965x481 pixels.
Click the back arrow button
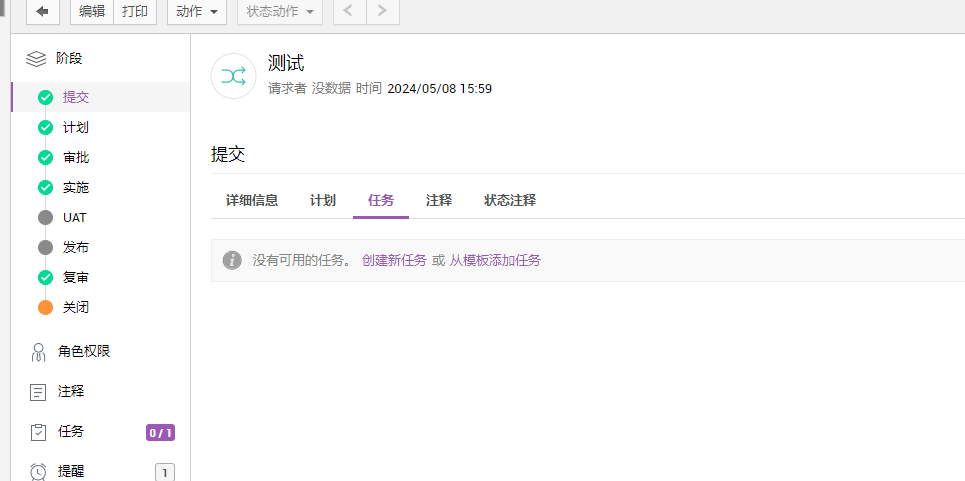coord(42,12)
